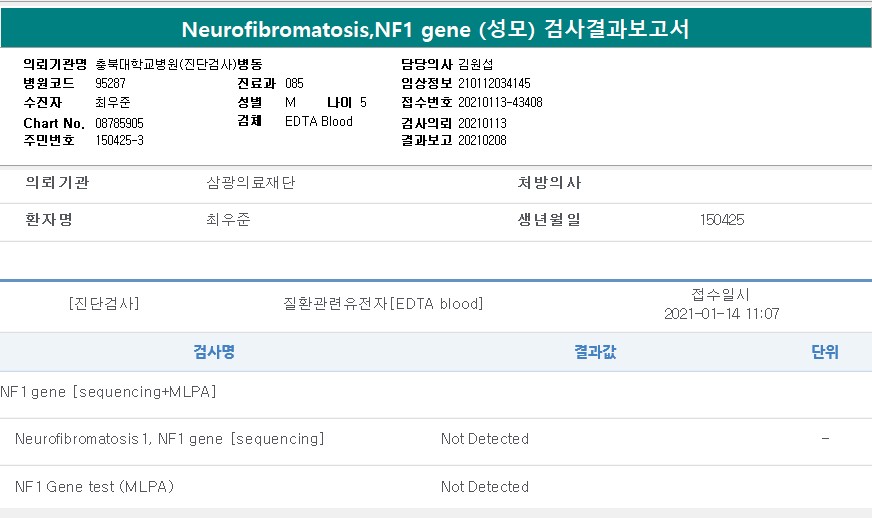Click sequencing result Not Detected value
872x518 pixels.
(x=484, y=439)
